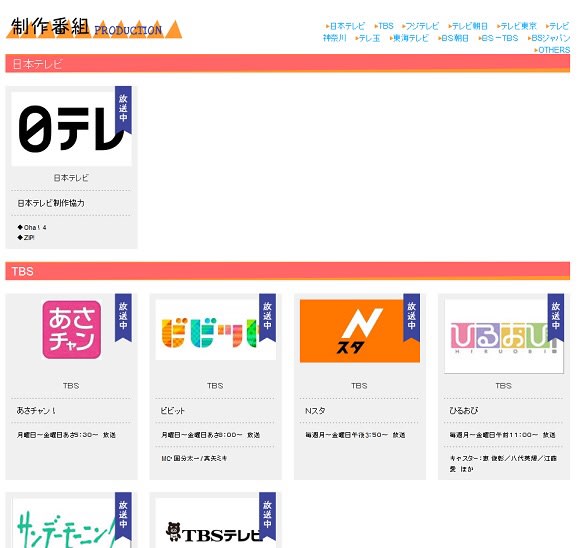Viewport: 578px width, 548px height.
Task: Select the BS朝日 navigation link
Action: coord(453,38)
